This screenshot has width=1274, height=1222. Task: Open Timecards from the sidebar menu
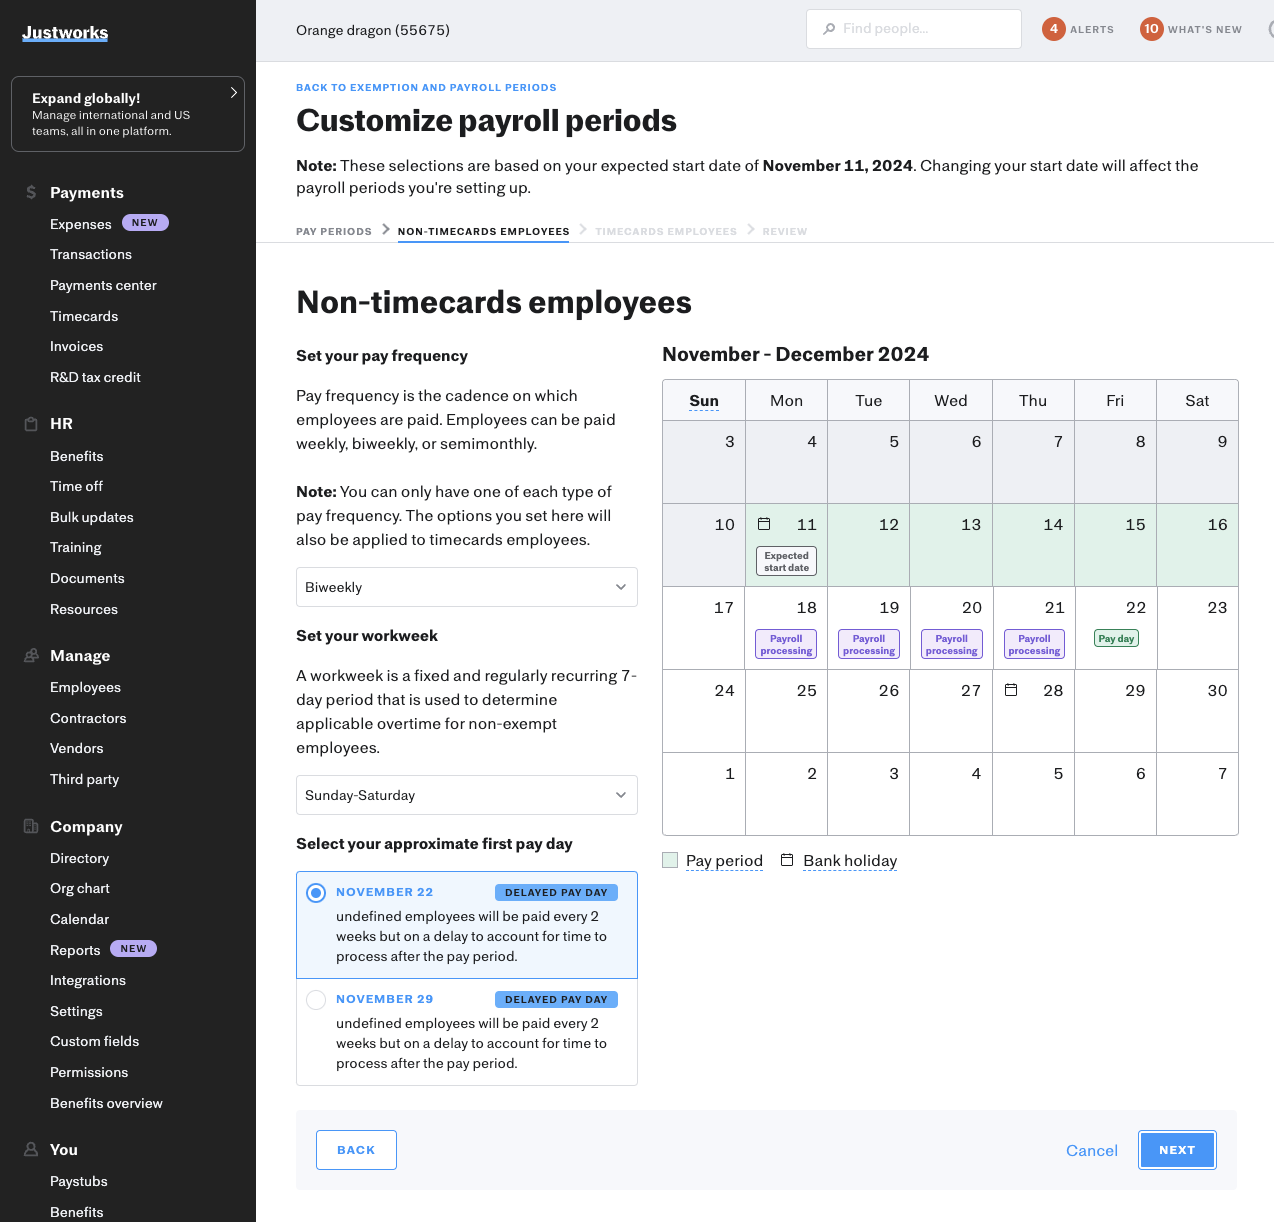click(x=84, y=316)
